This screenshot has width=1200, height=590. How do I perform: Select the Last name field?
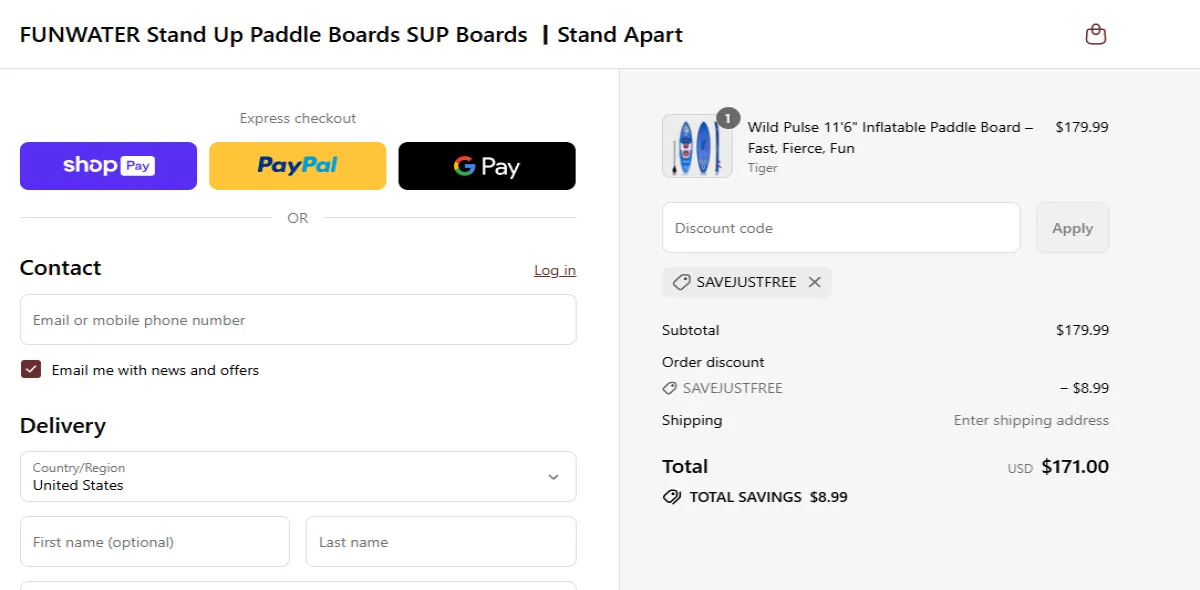pos(441,541)
